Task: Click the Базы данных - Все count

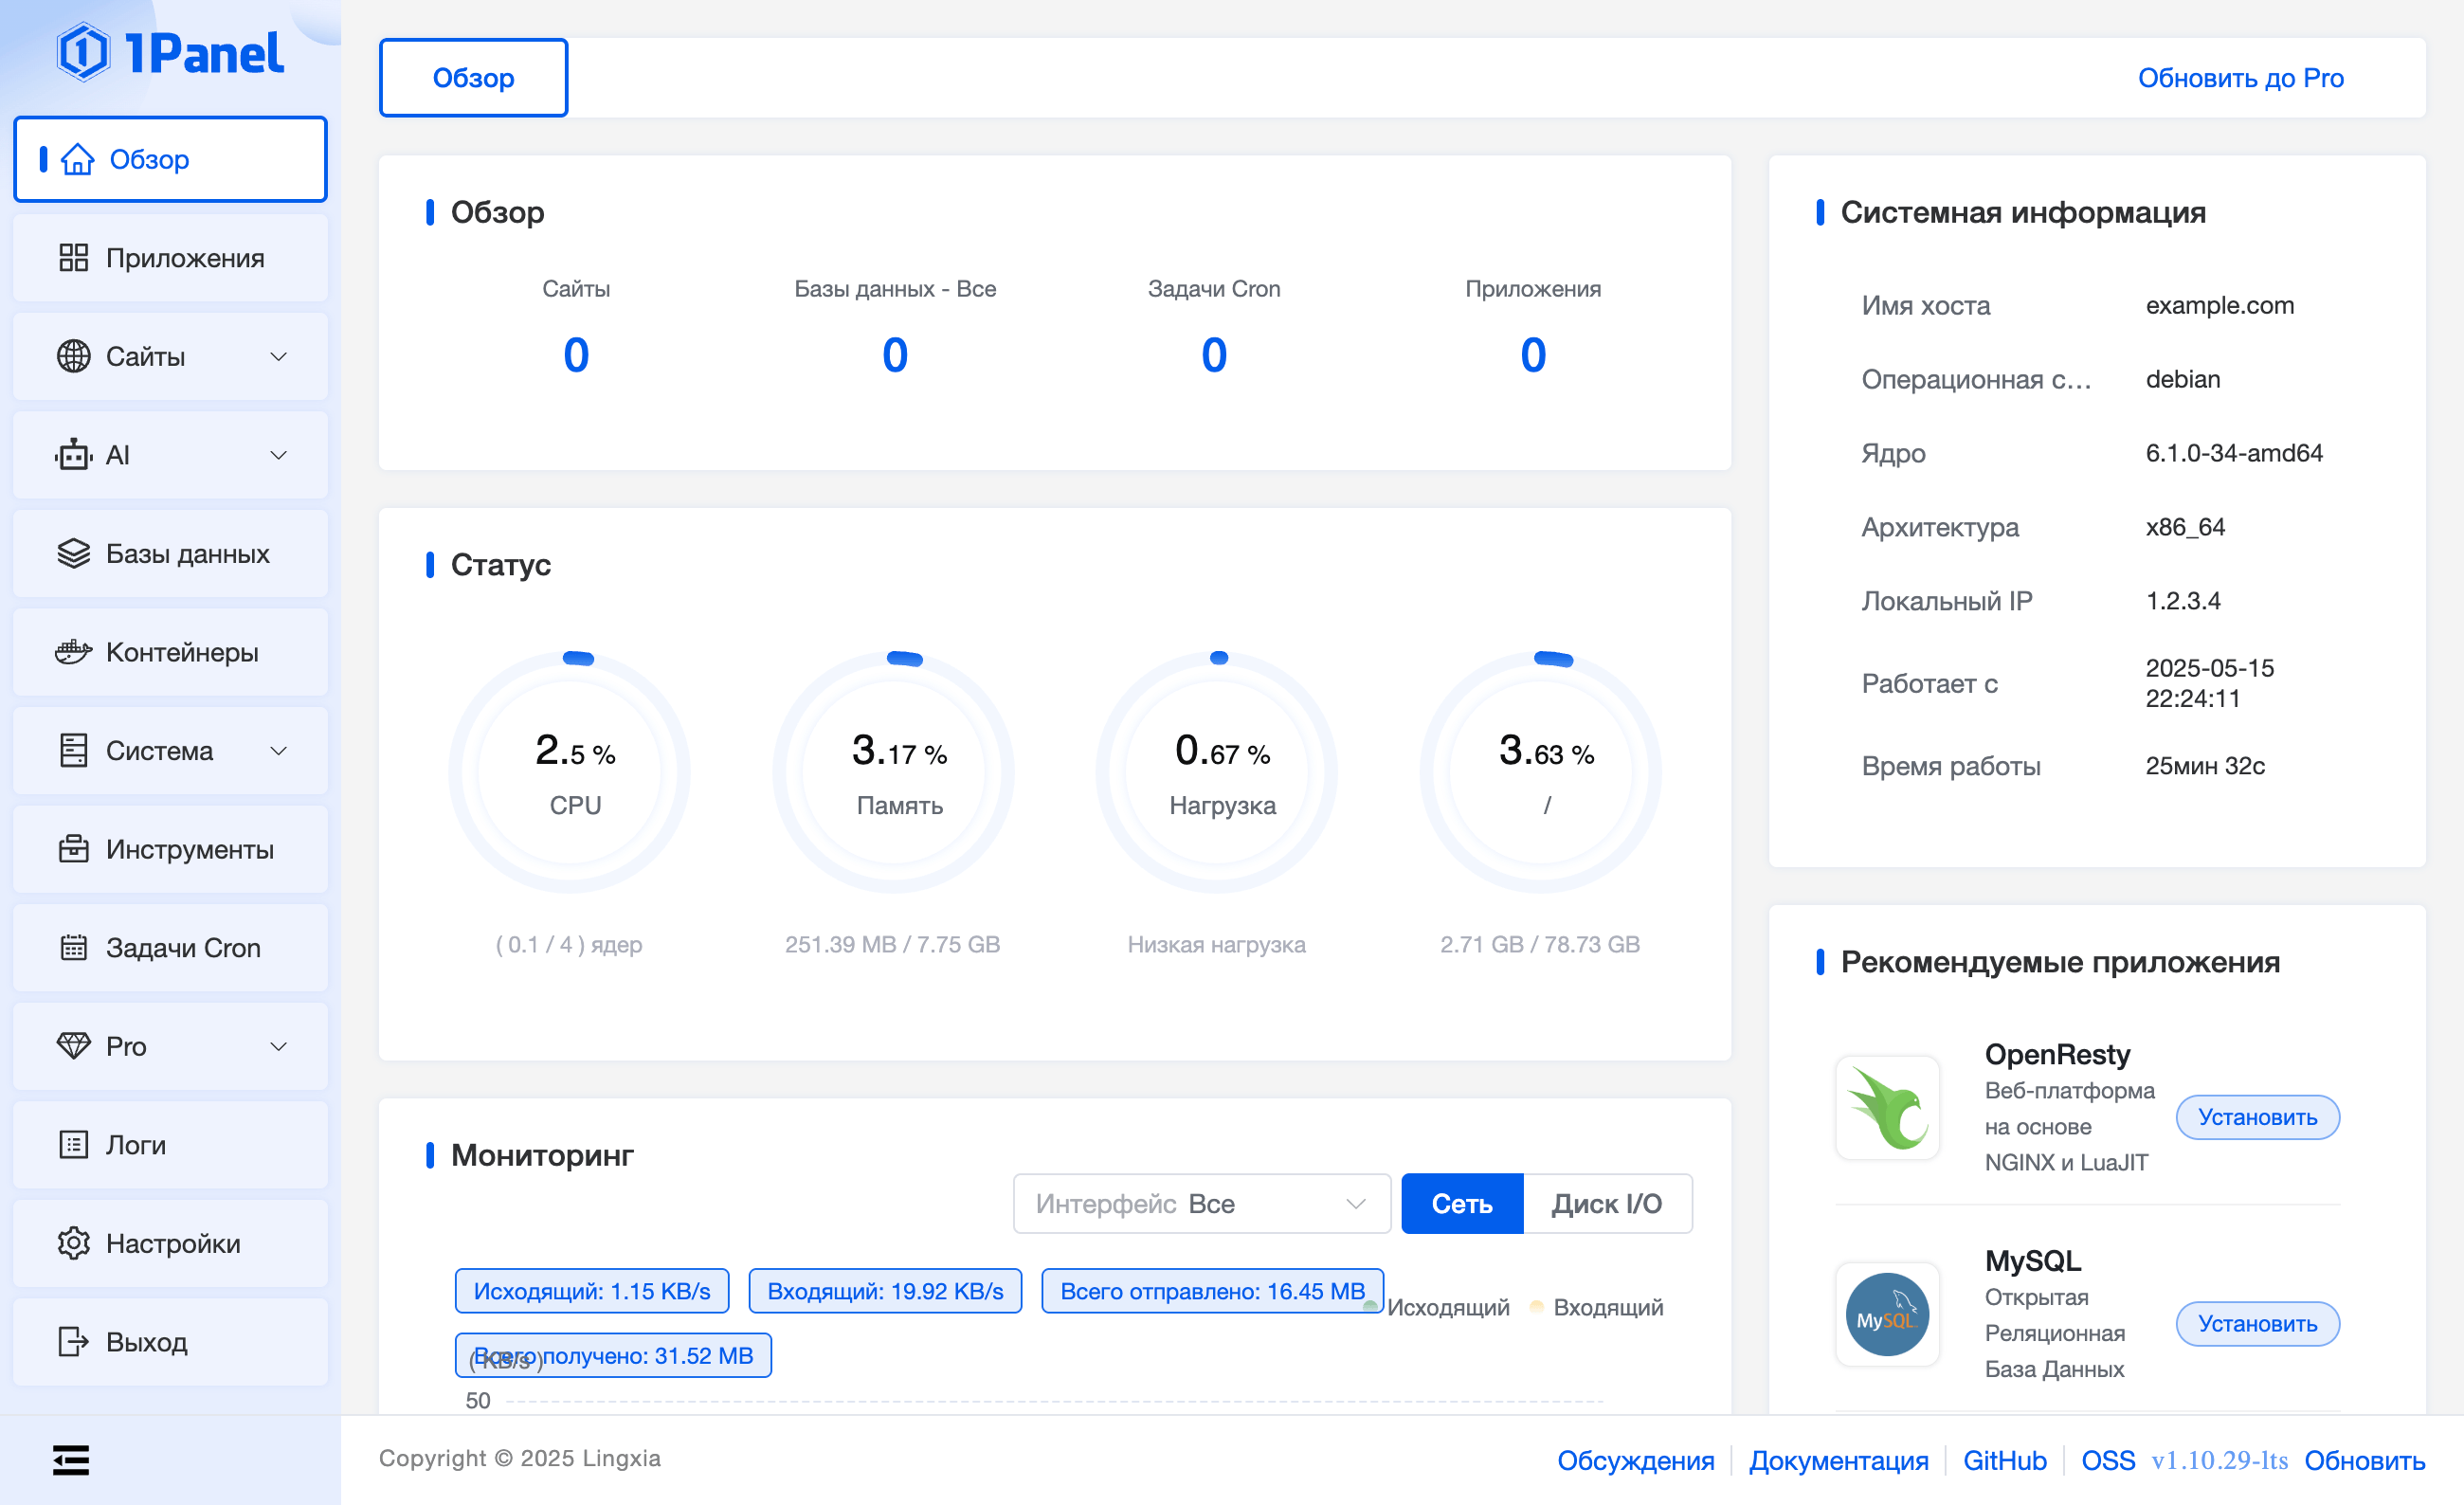Action: click(895, 355)
